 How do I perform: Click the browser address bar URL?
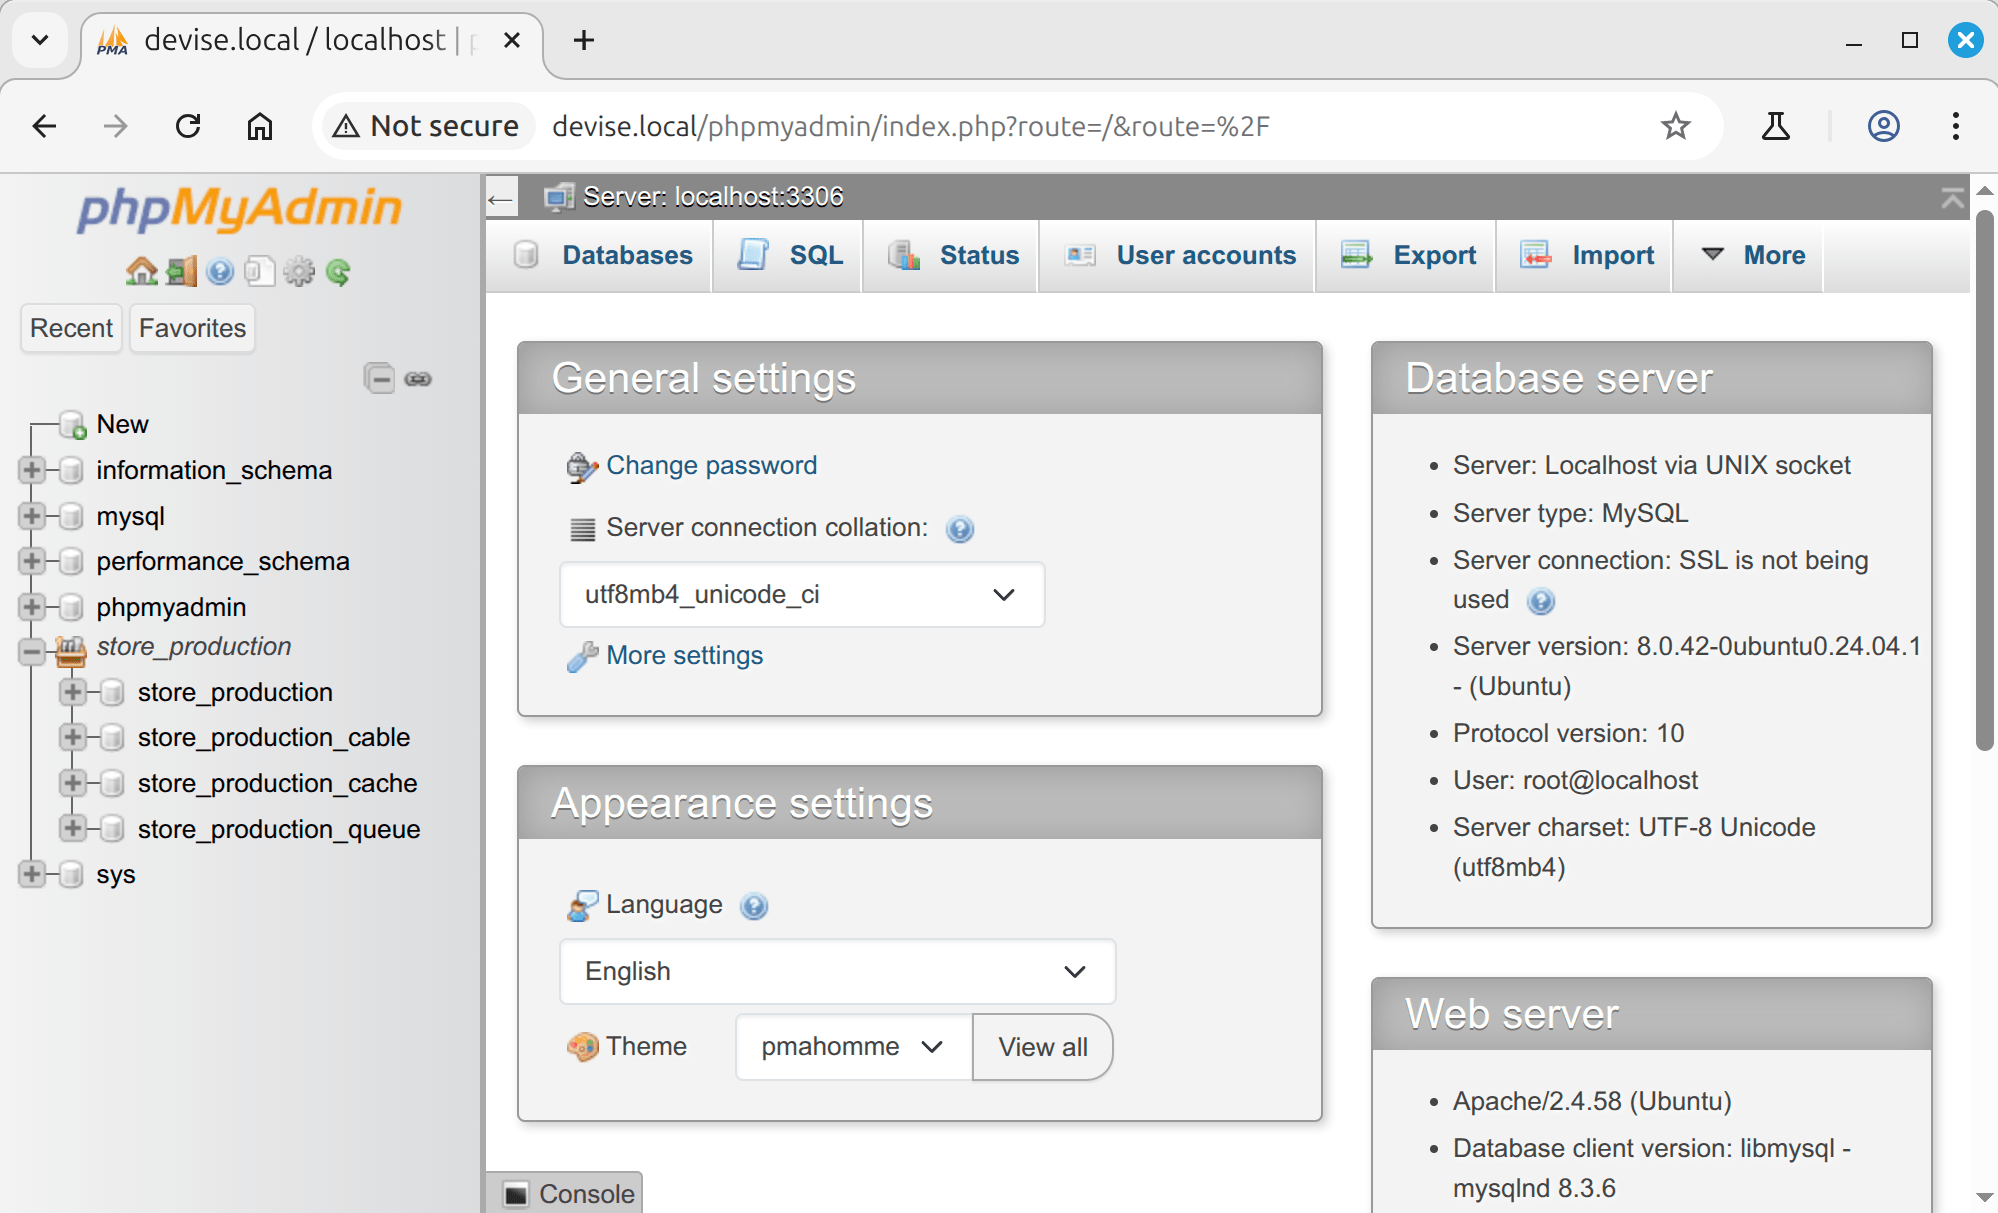coord(910,126)
